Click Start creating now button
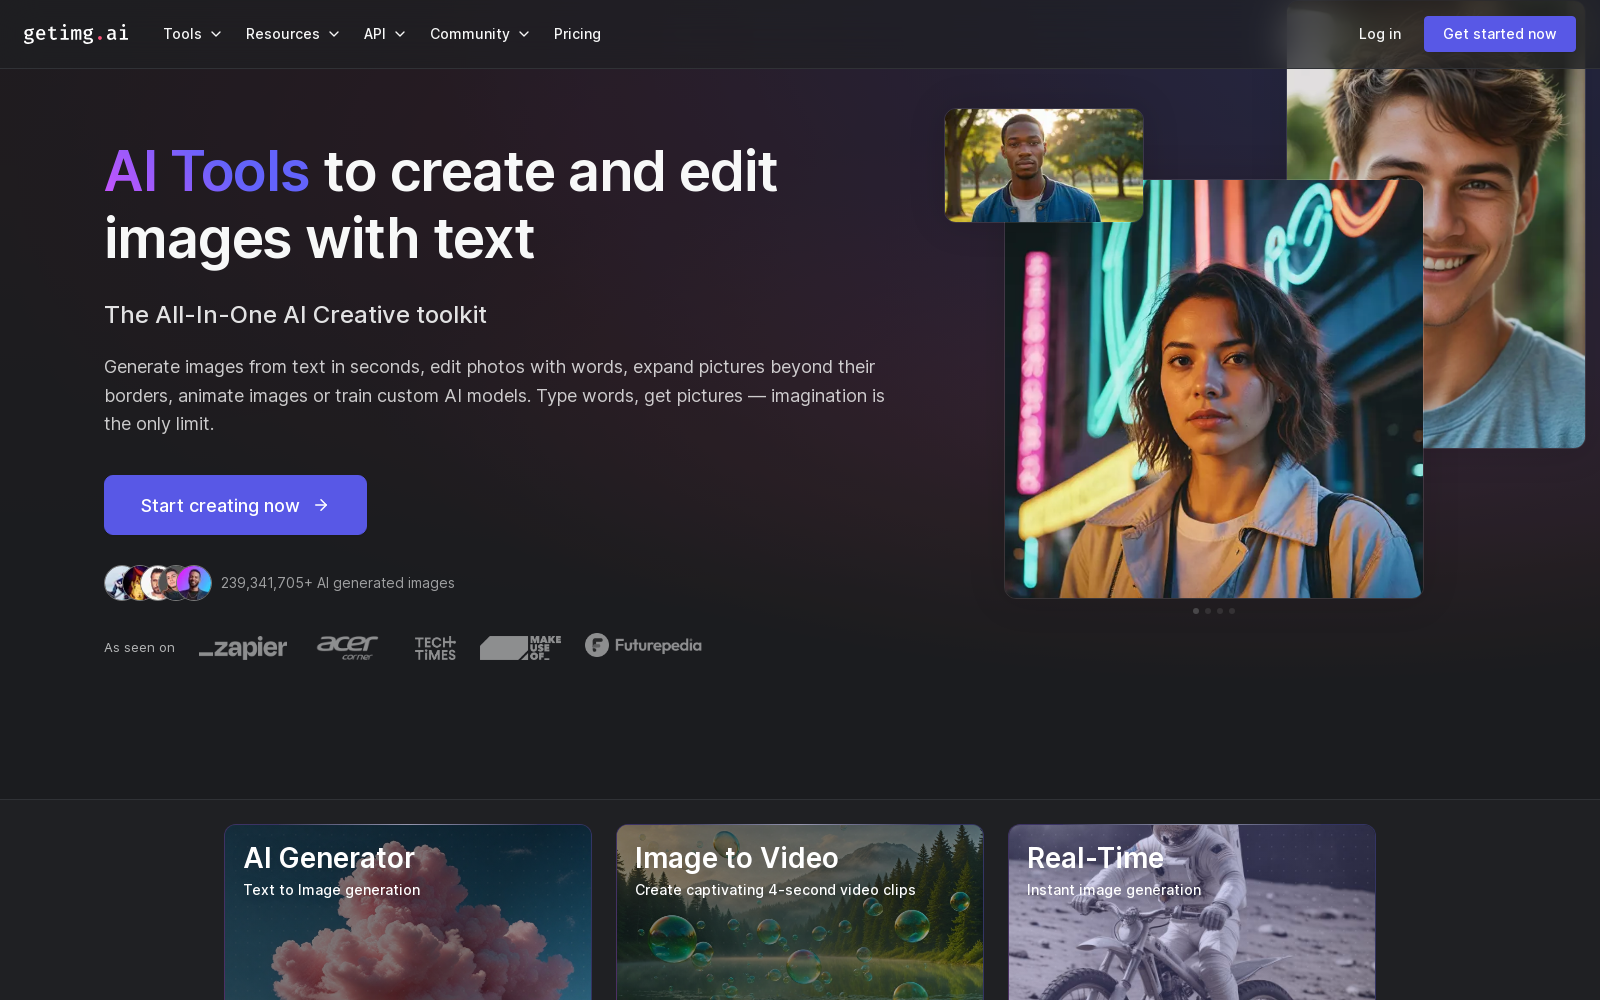 tap(235, 505)
